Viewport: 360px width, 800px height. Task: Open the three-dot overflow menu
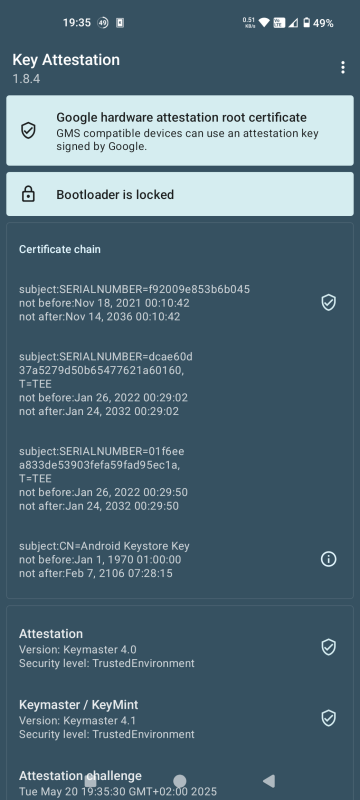[343, 67]
